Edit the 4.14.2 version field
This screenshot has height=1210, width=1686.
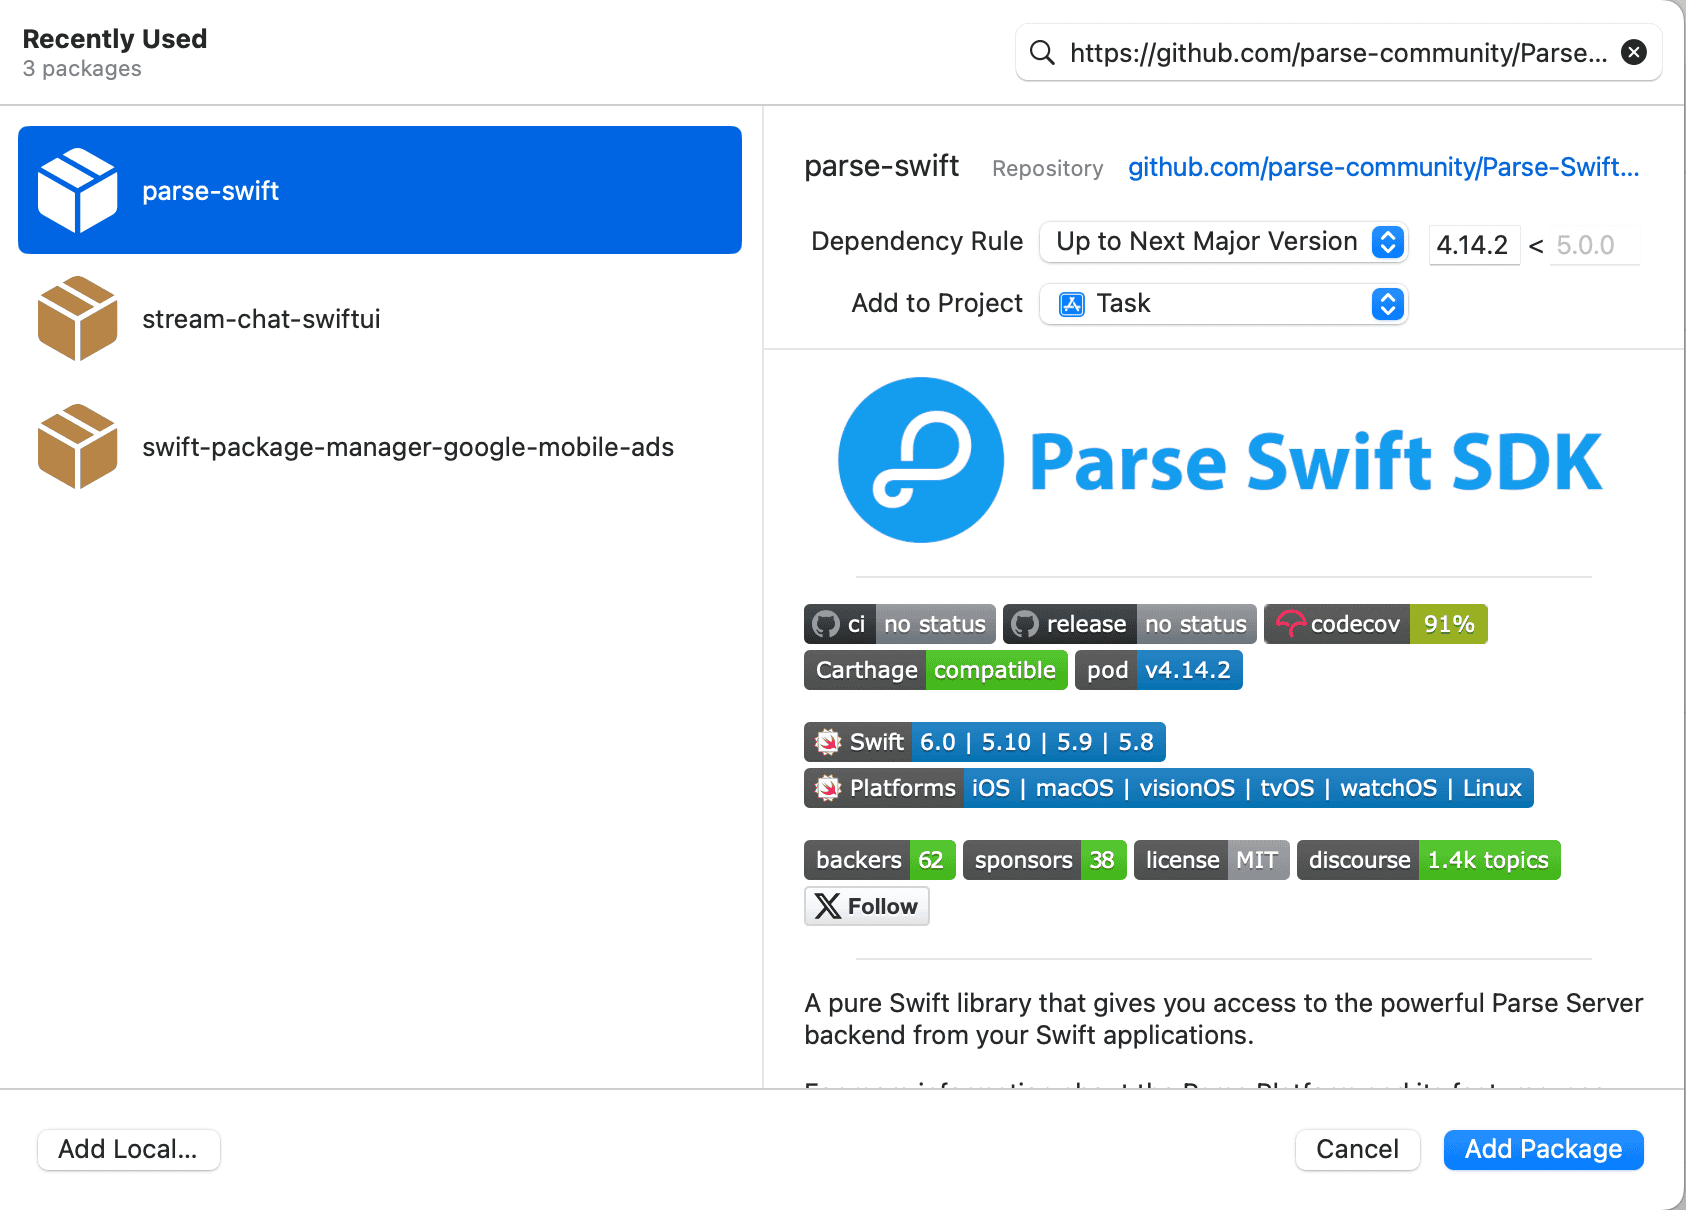tap(1474, 245)
